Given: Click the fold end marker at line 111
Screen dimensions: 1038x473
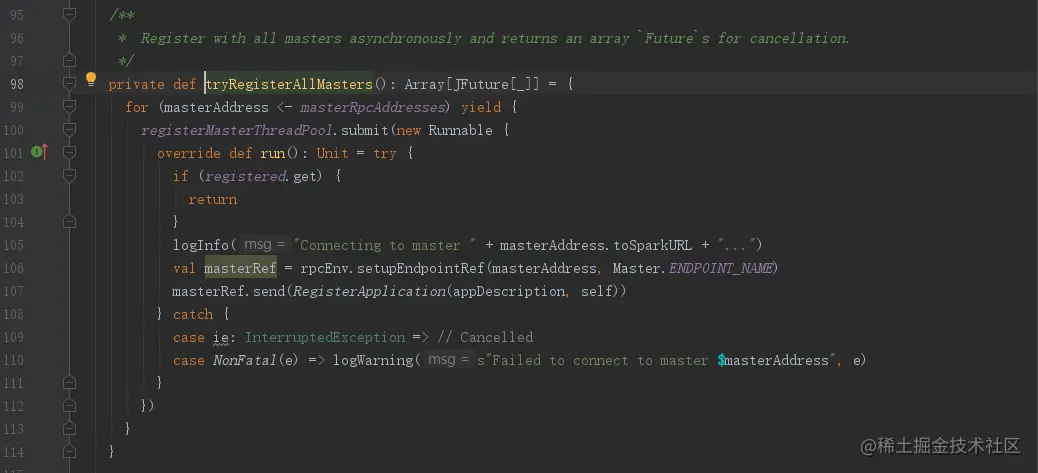Looking at the screenshot, I should (70, 382).
